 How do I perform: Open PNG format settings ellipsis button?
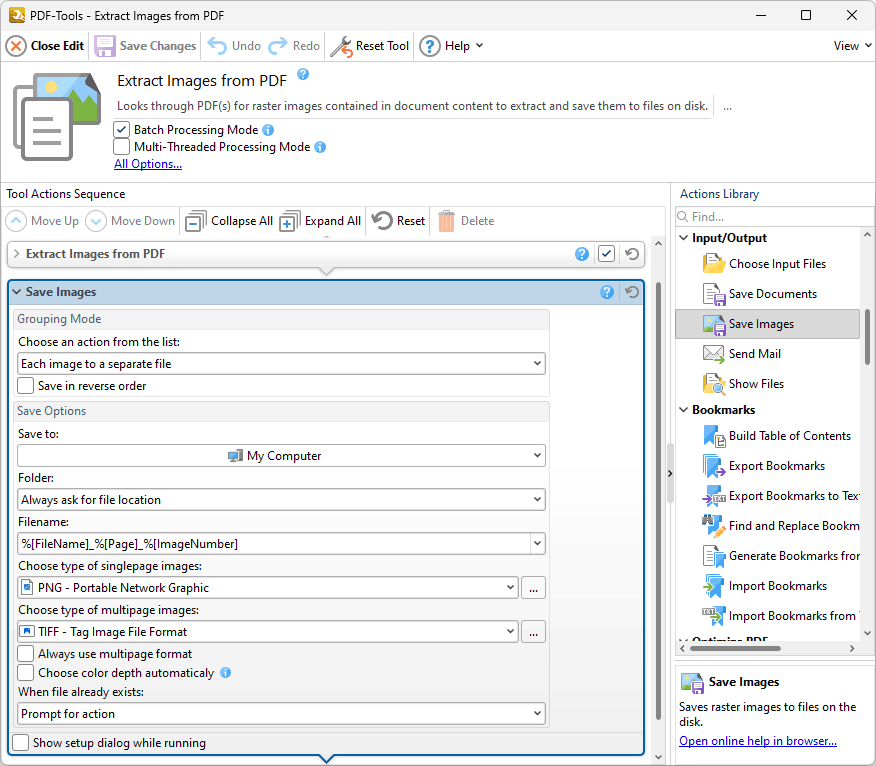click(534, 588)
